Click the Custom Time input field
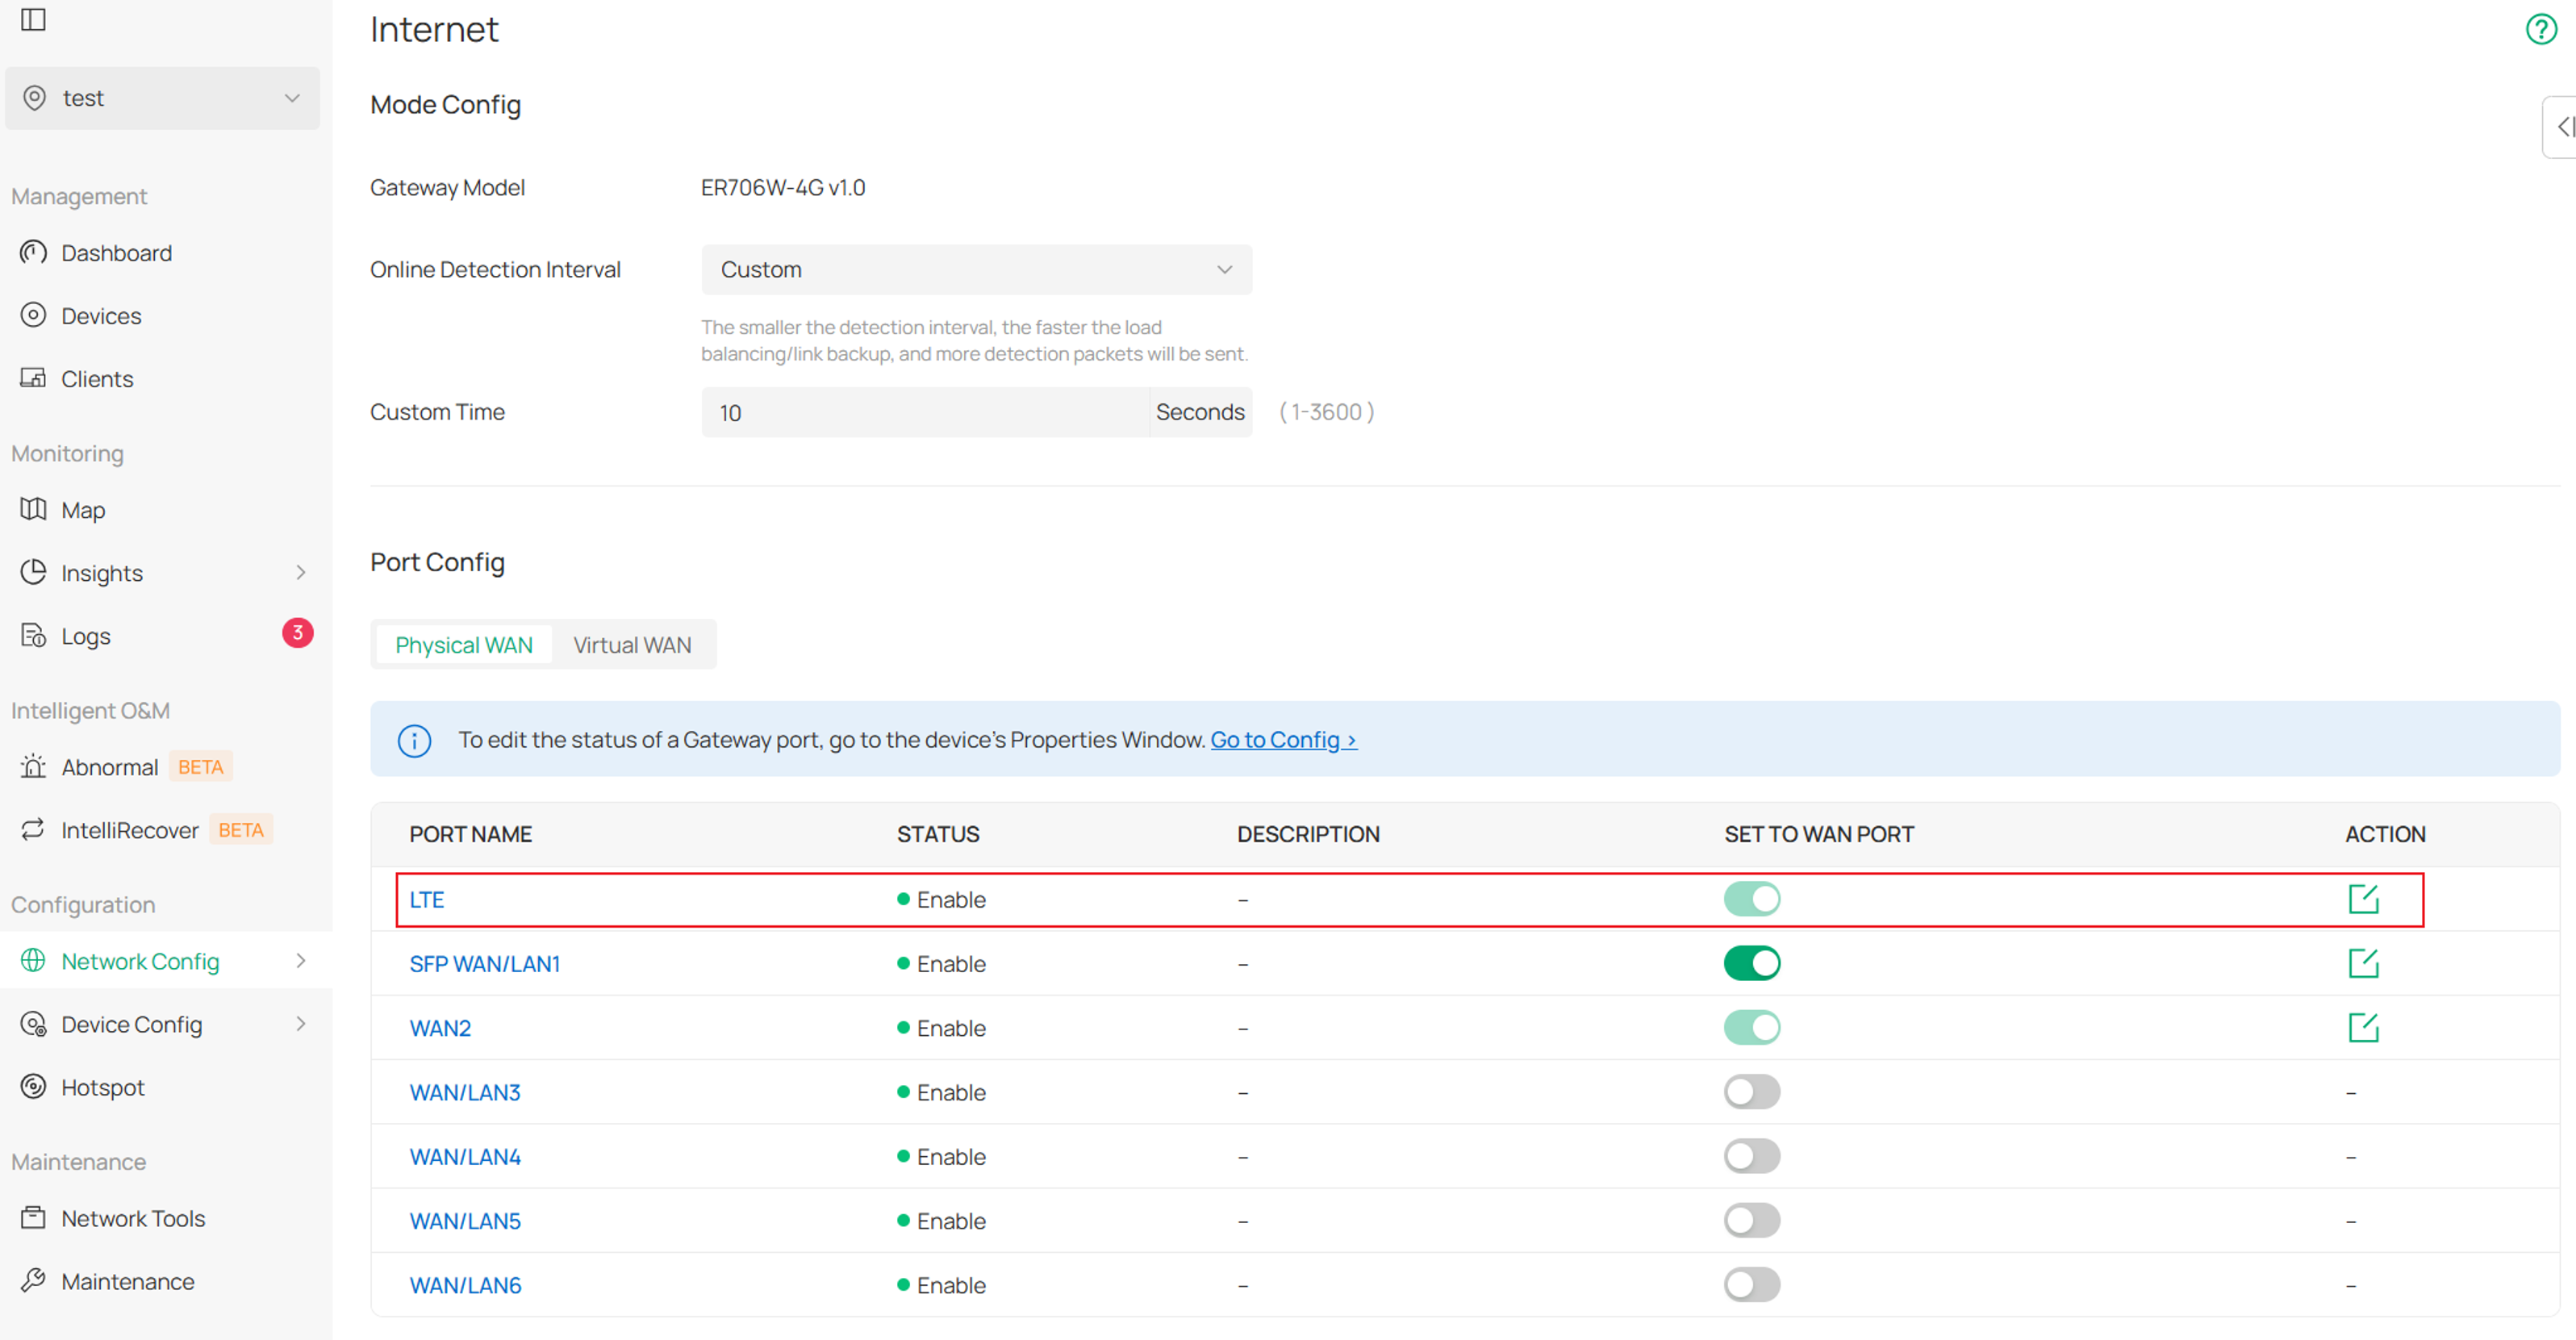Screen dimensions: 2576x1340 925,412
